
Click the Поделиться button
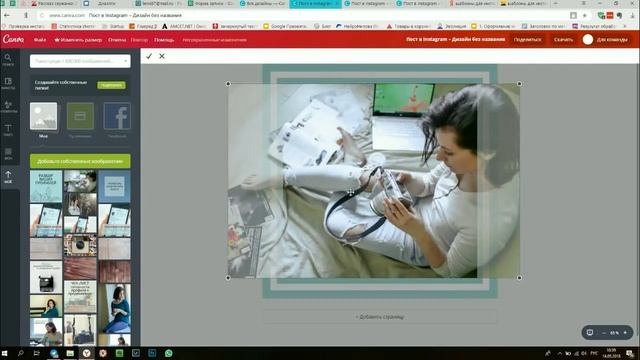[527, 40]
